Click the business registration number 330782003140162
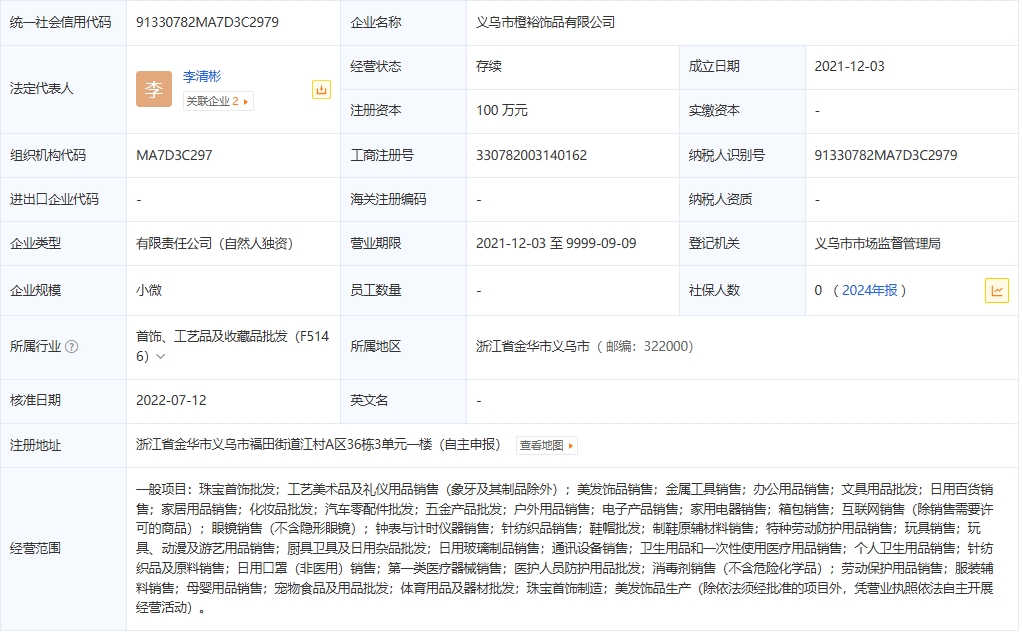Screen dimensions: 1022x632 [x=531, y=155]
